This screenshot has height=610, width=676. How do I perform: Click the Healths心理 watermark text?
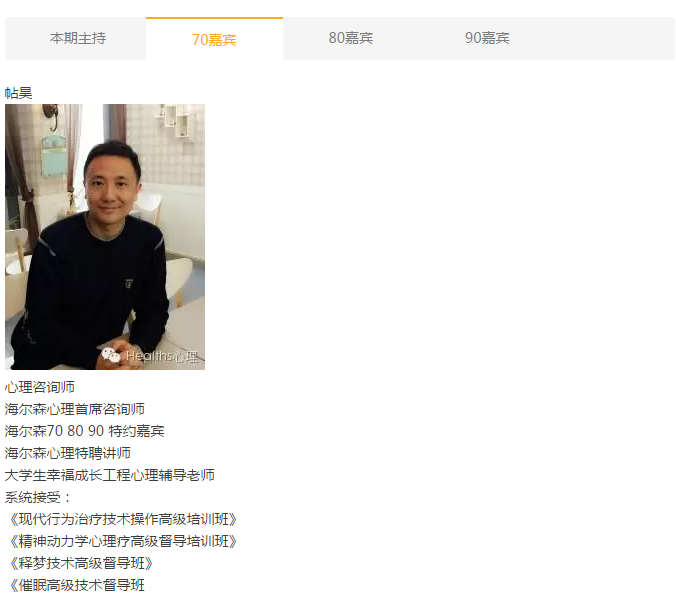pyautogui.click(x=162, y=356)
